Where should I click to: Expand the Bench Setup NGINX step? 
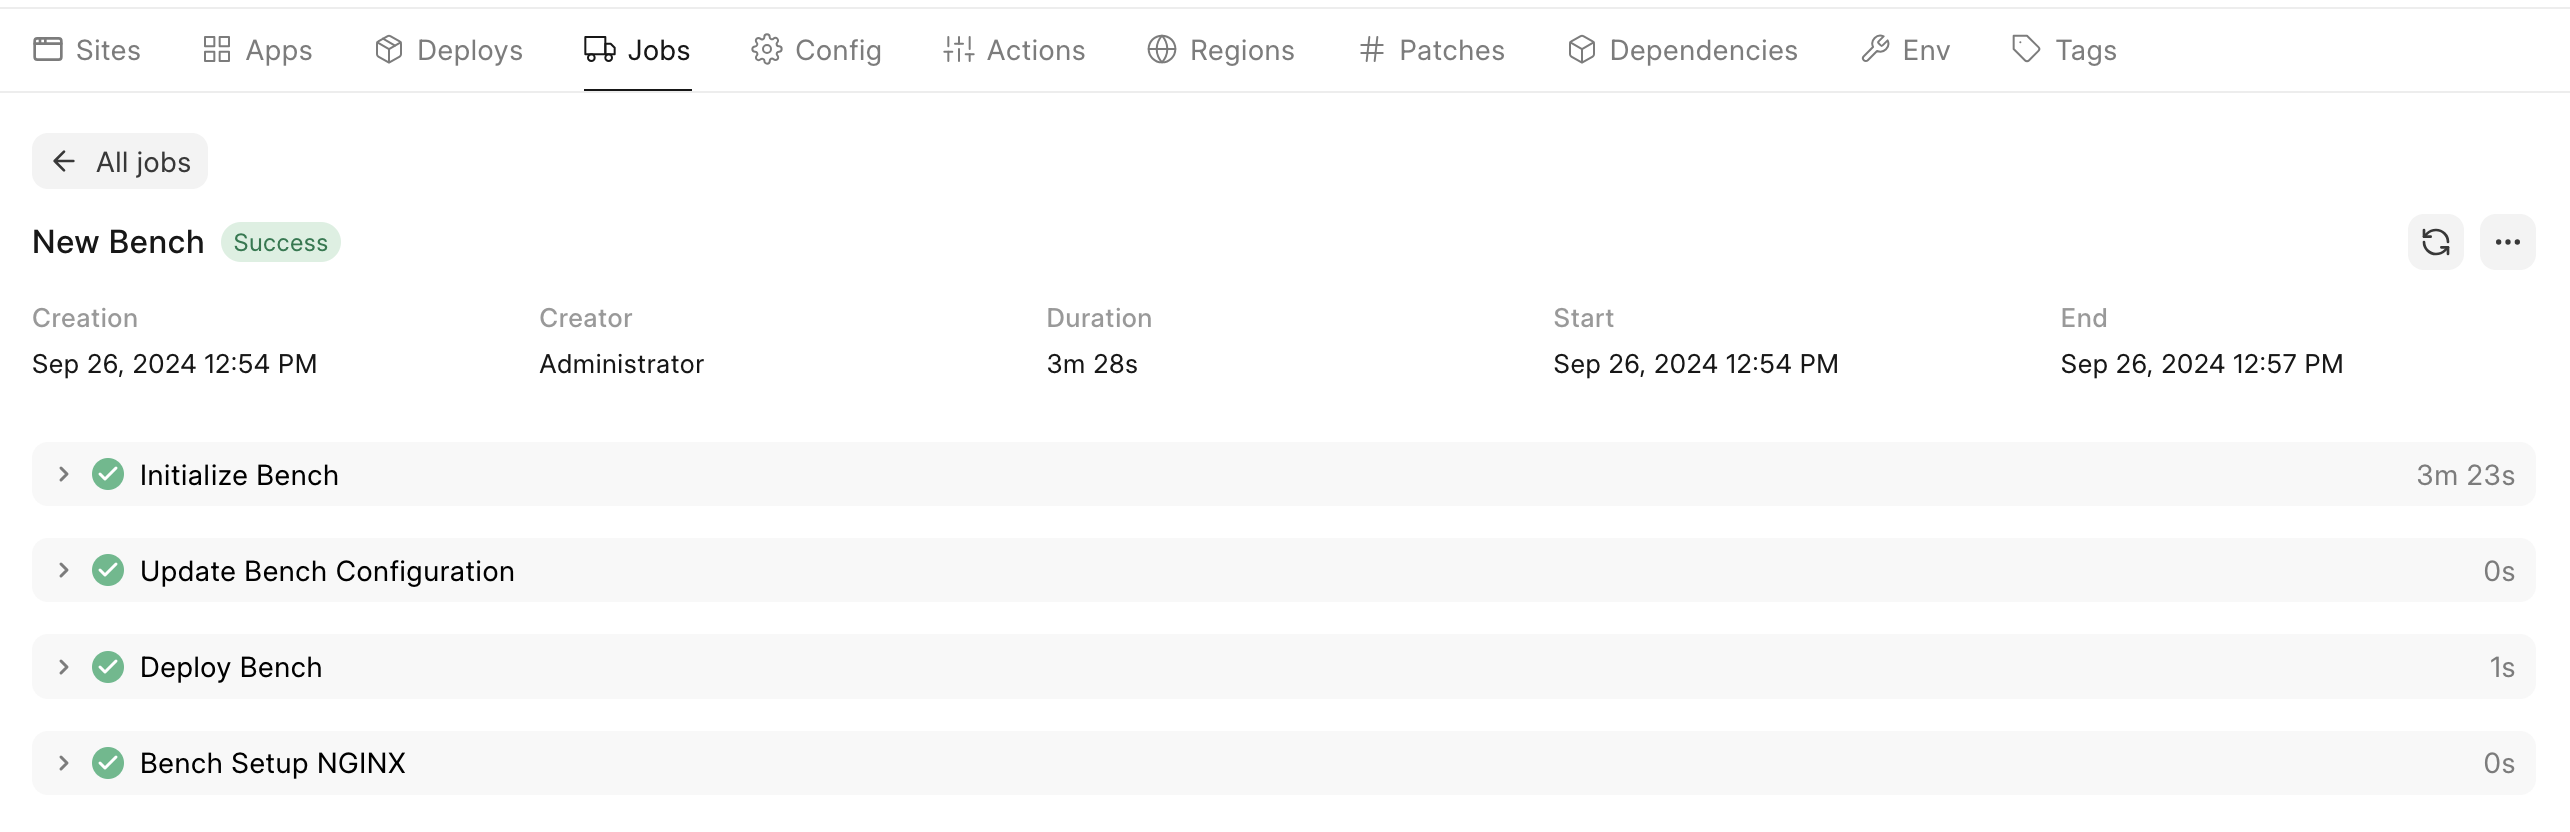click(63, 763)
